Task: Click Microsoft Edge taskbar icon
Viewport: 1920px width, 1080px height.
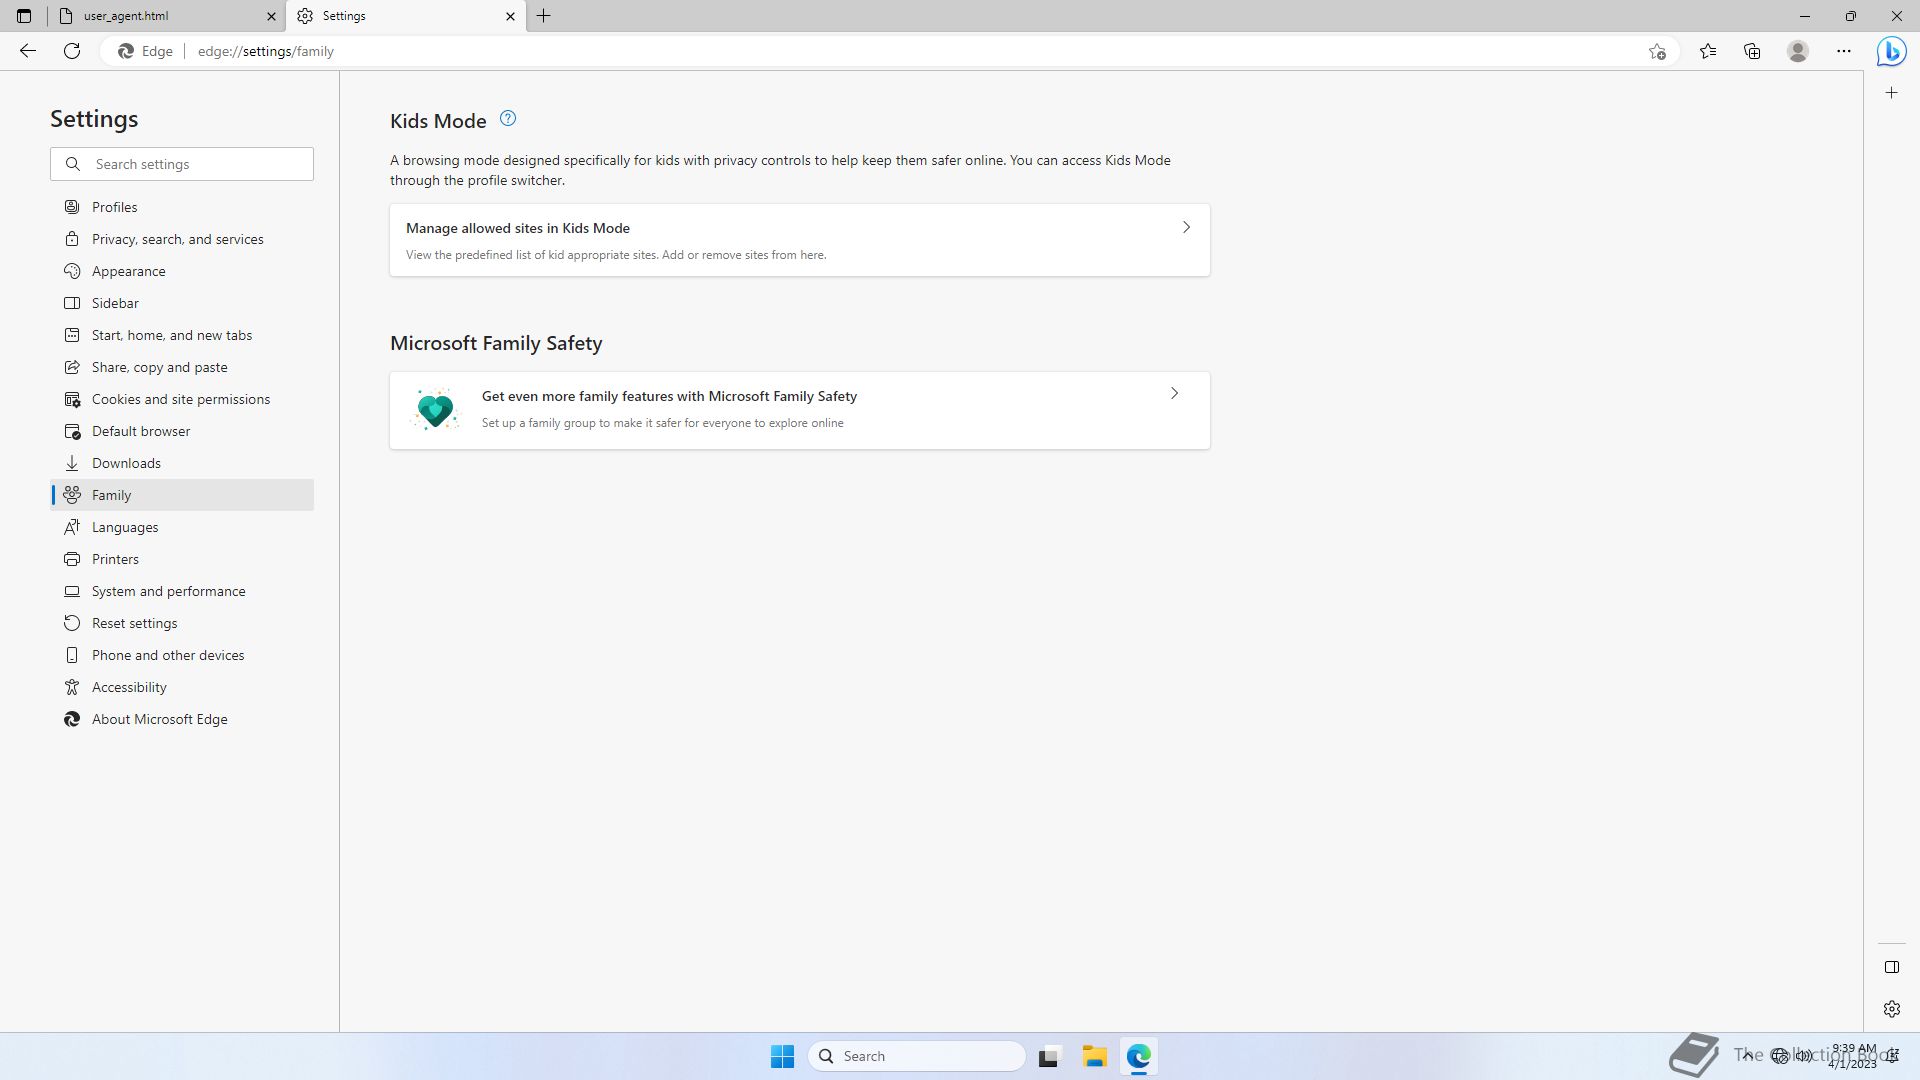Action: coord(1139,1056)
